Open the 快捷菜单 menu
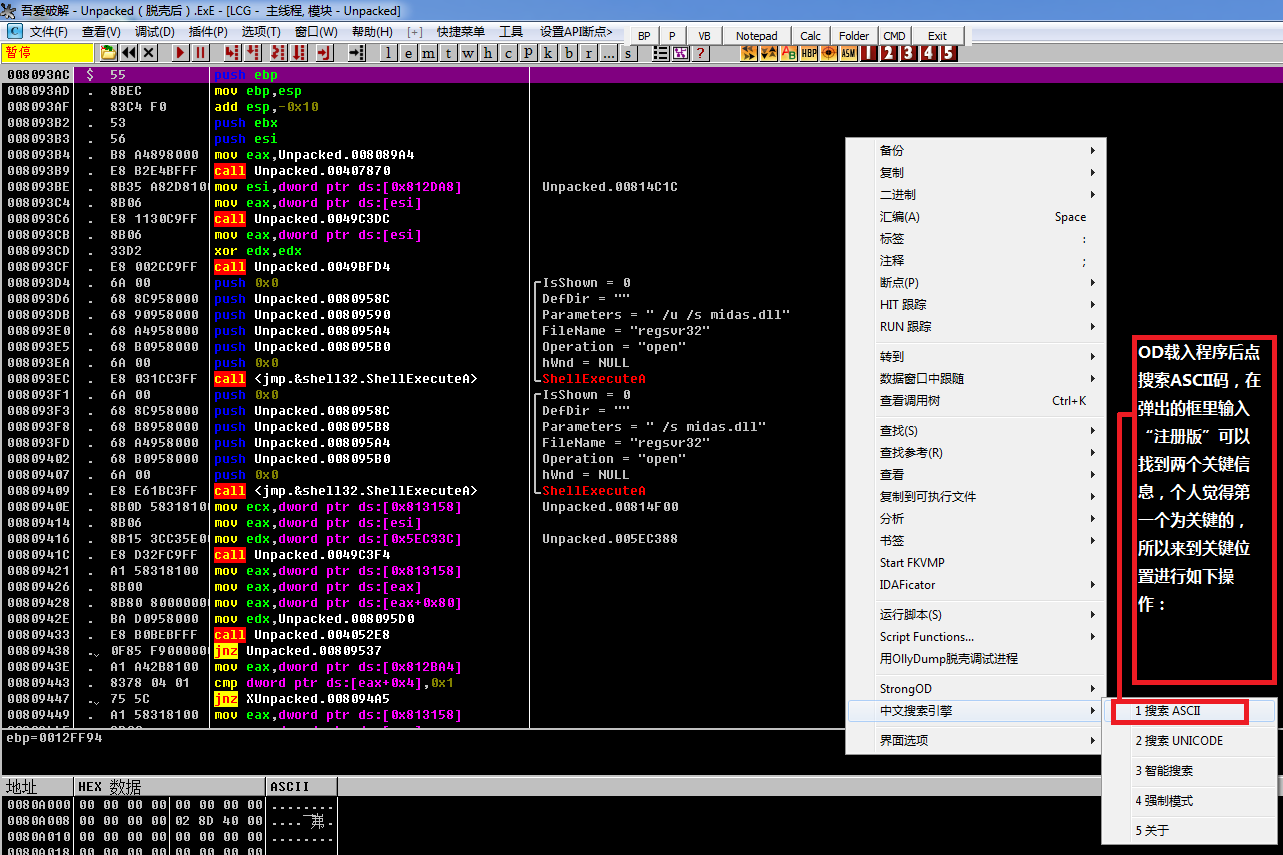The image size is (1283, 855). point(461,32)
